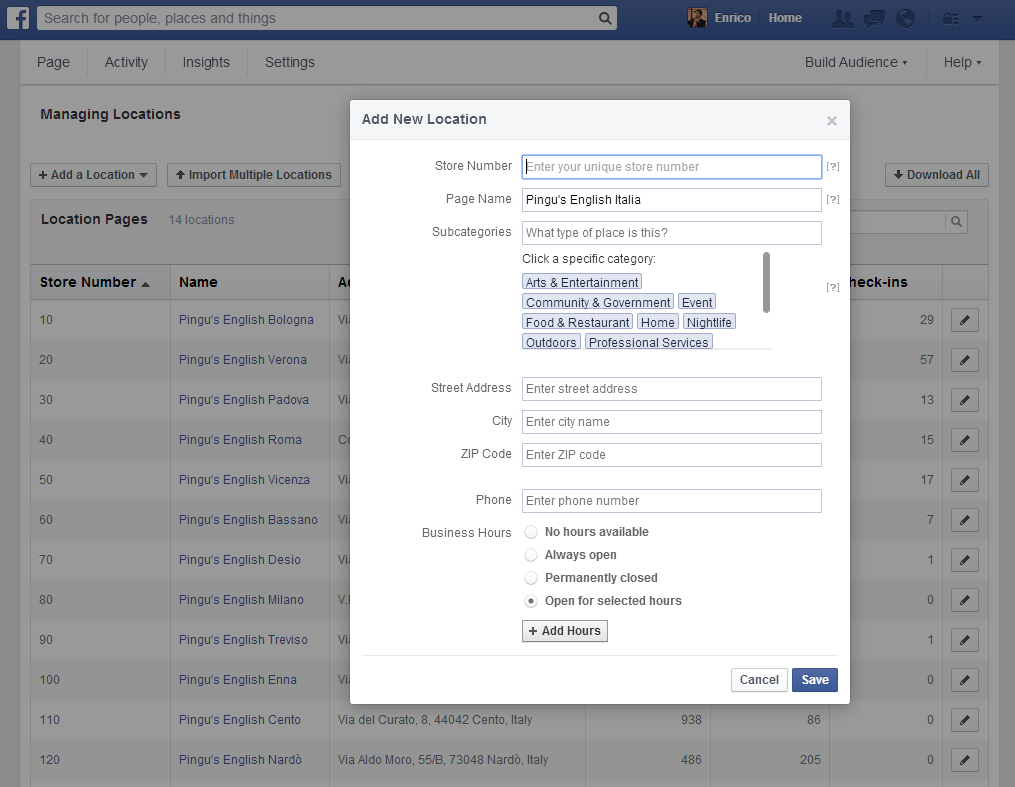Choose Professional Services category

[x=649, y=342]
